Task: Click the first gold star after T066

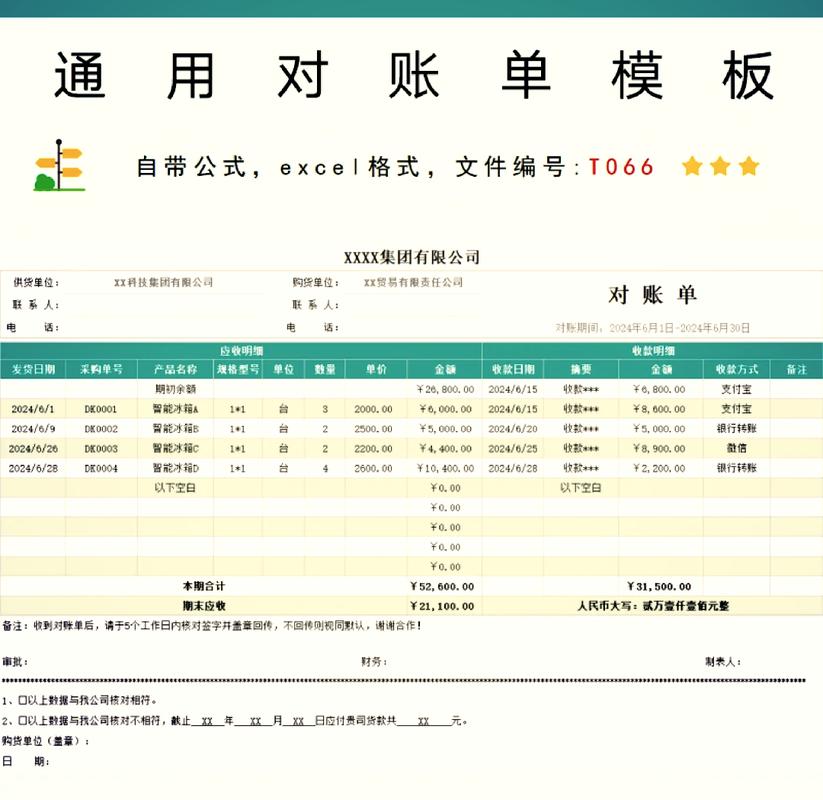Action: [x=692, y=166]
